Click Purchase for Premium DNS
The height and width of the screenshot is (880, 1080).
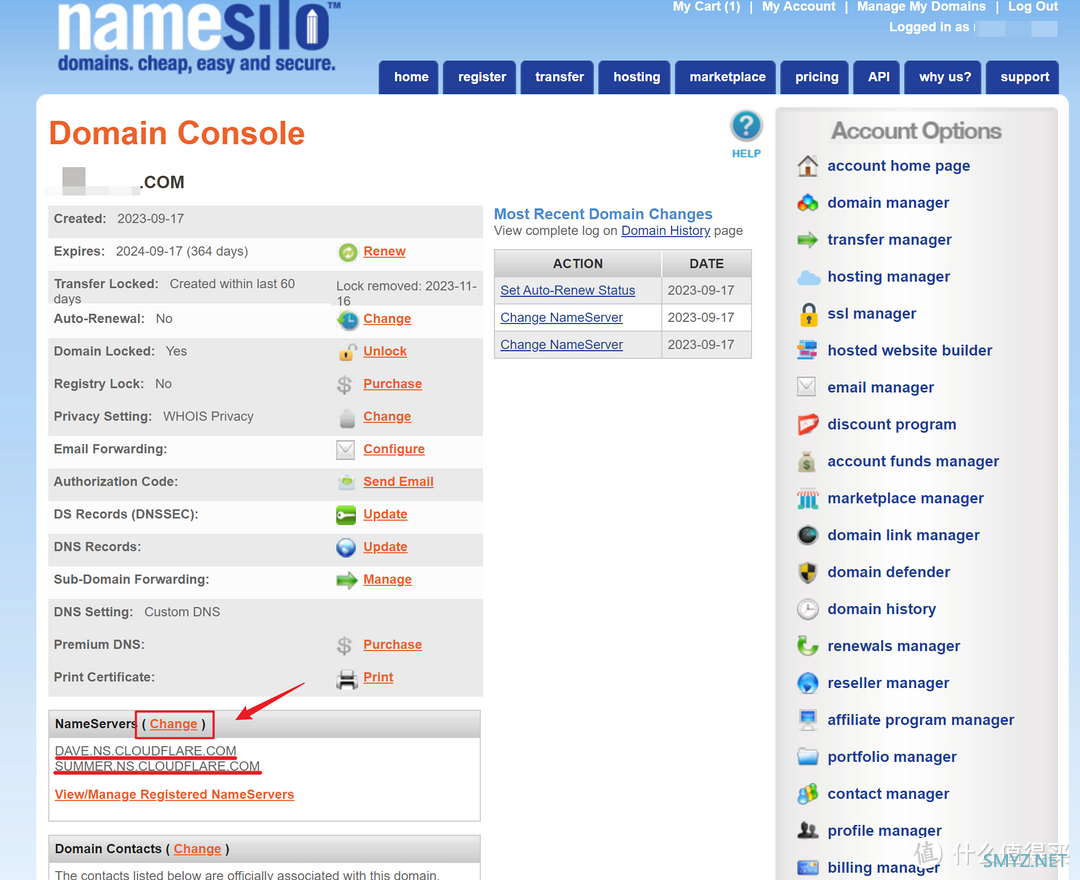393,645
